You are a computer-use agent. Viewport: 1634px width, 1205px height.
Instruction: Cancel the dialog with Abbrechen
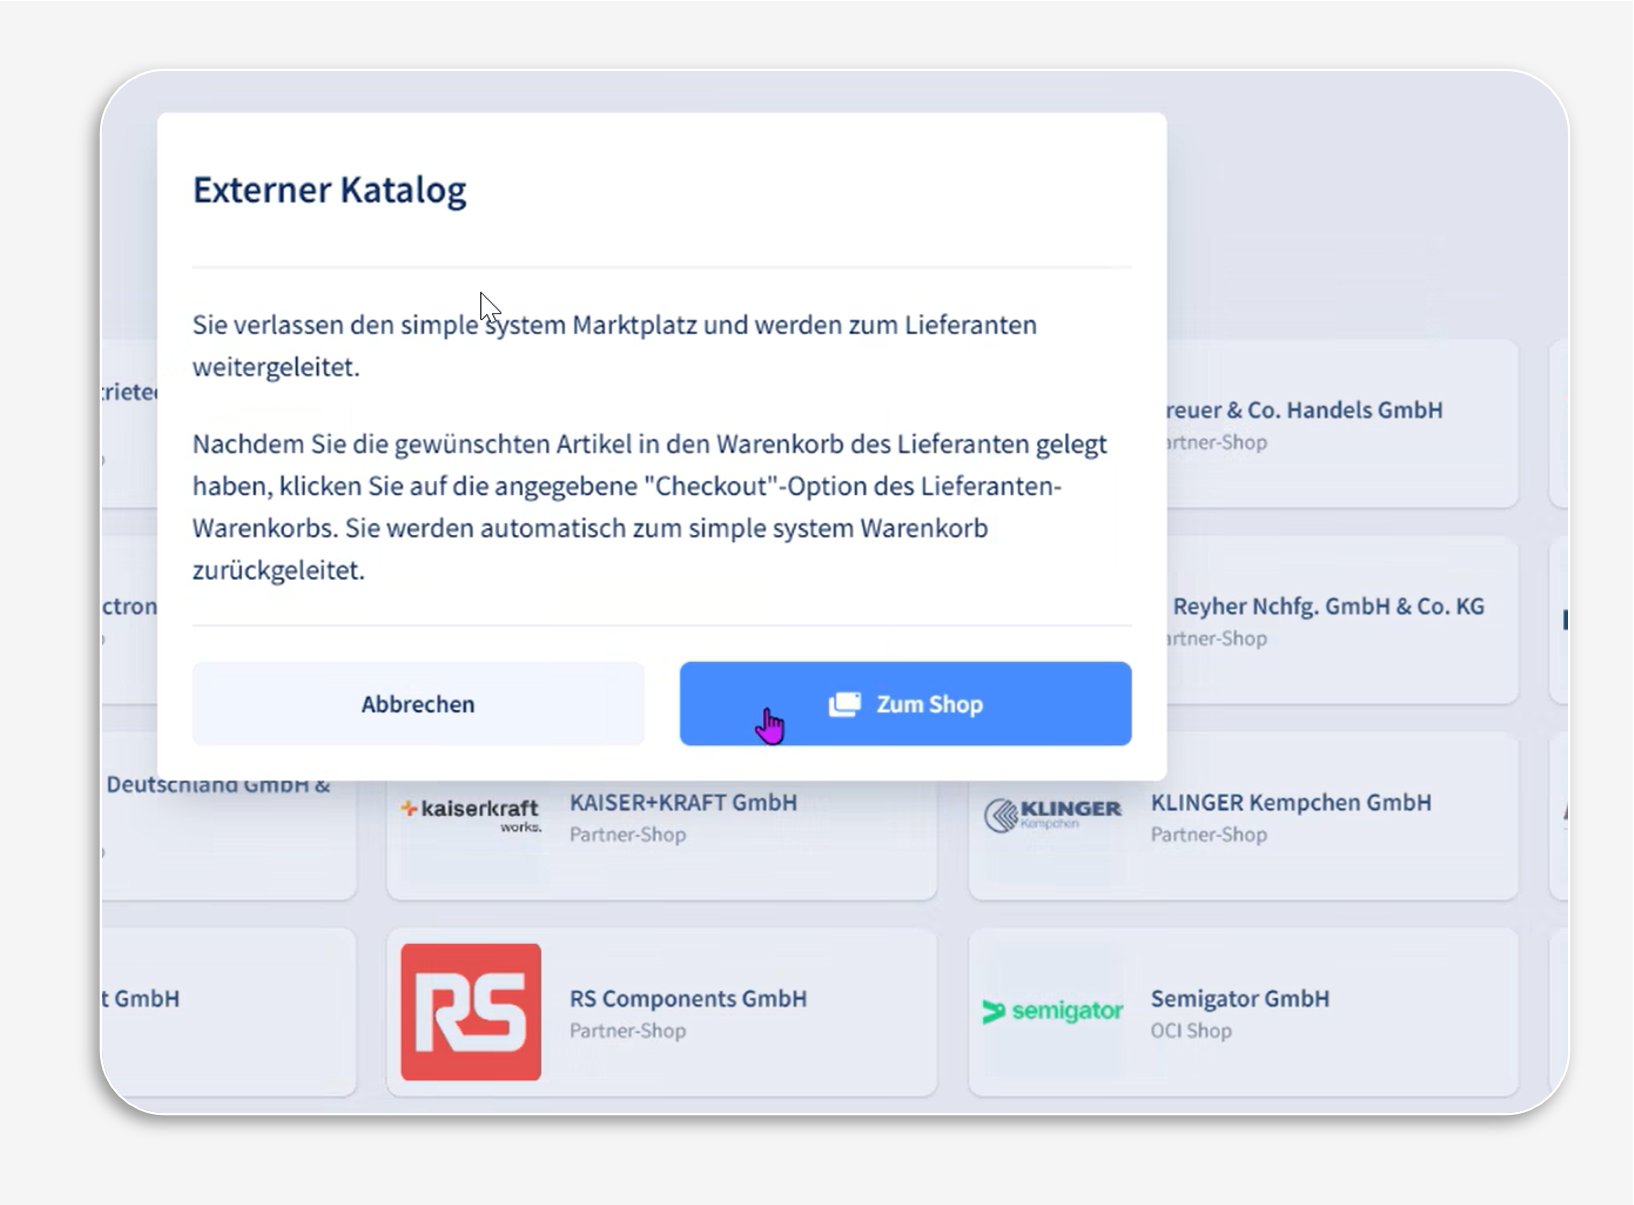(x=418, y=703)
